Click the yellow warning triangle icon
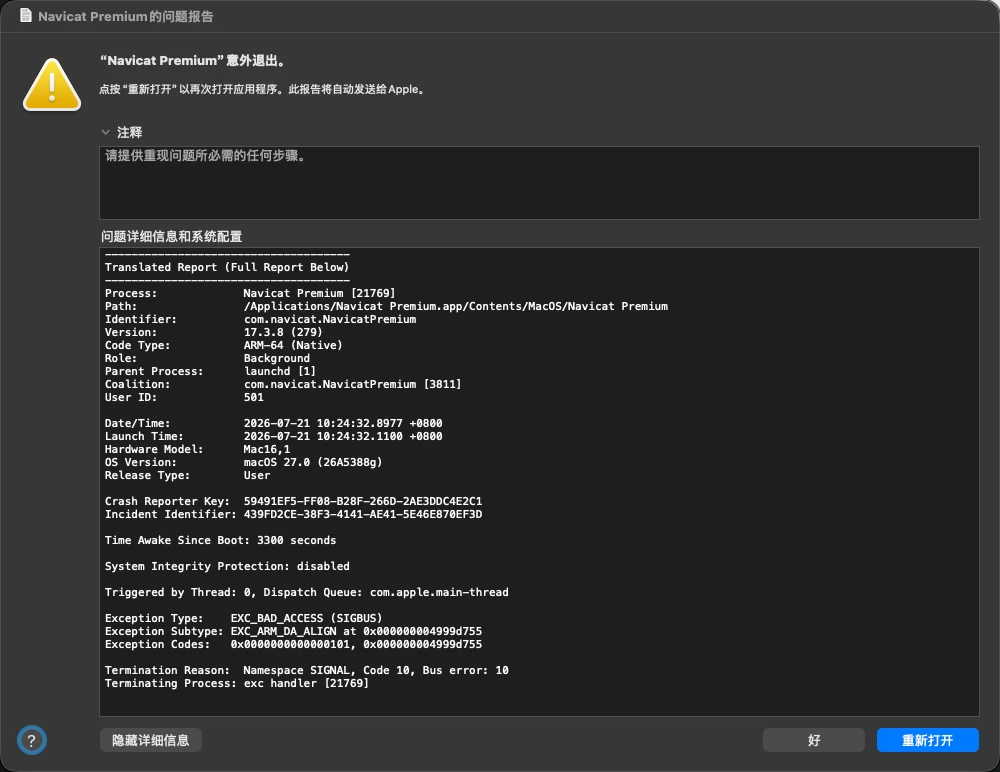The image size is (1000, 772). click(x=52, y=85)
